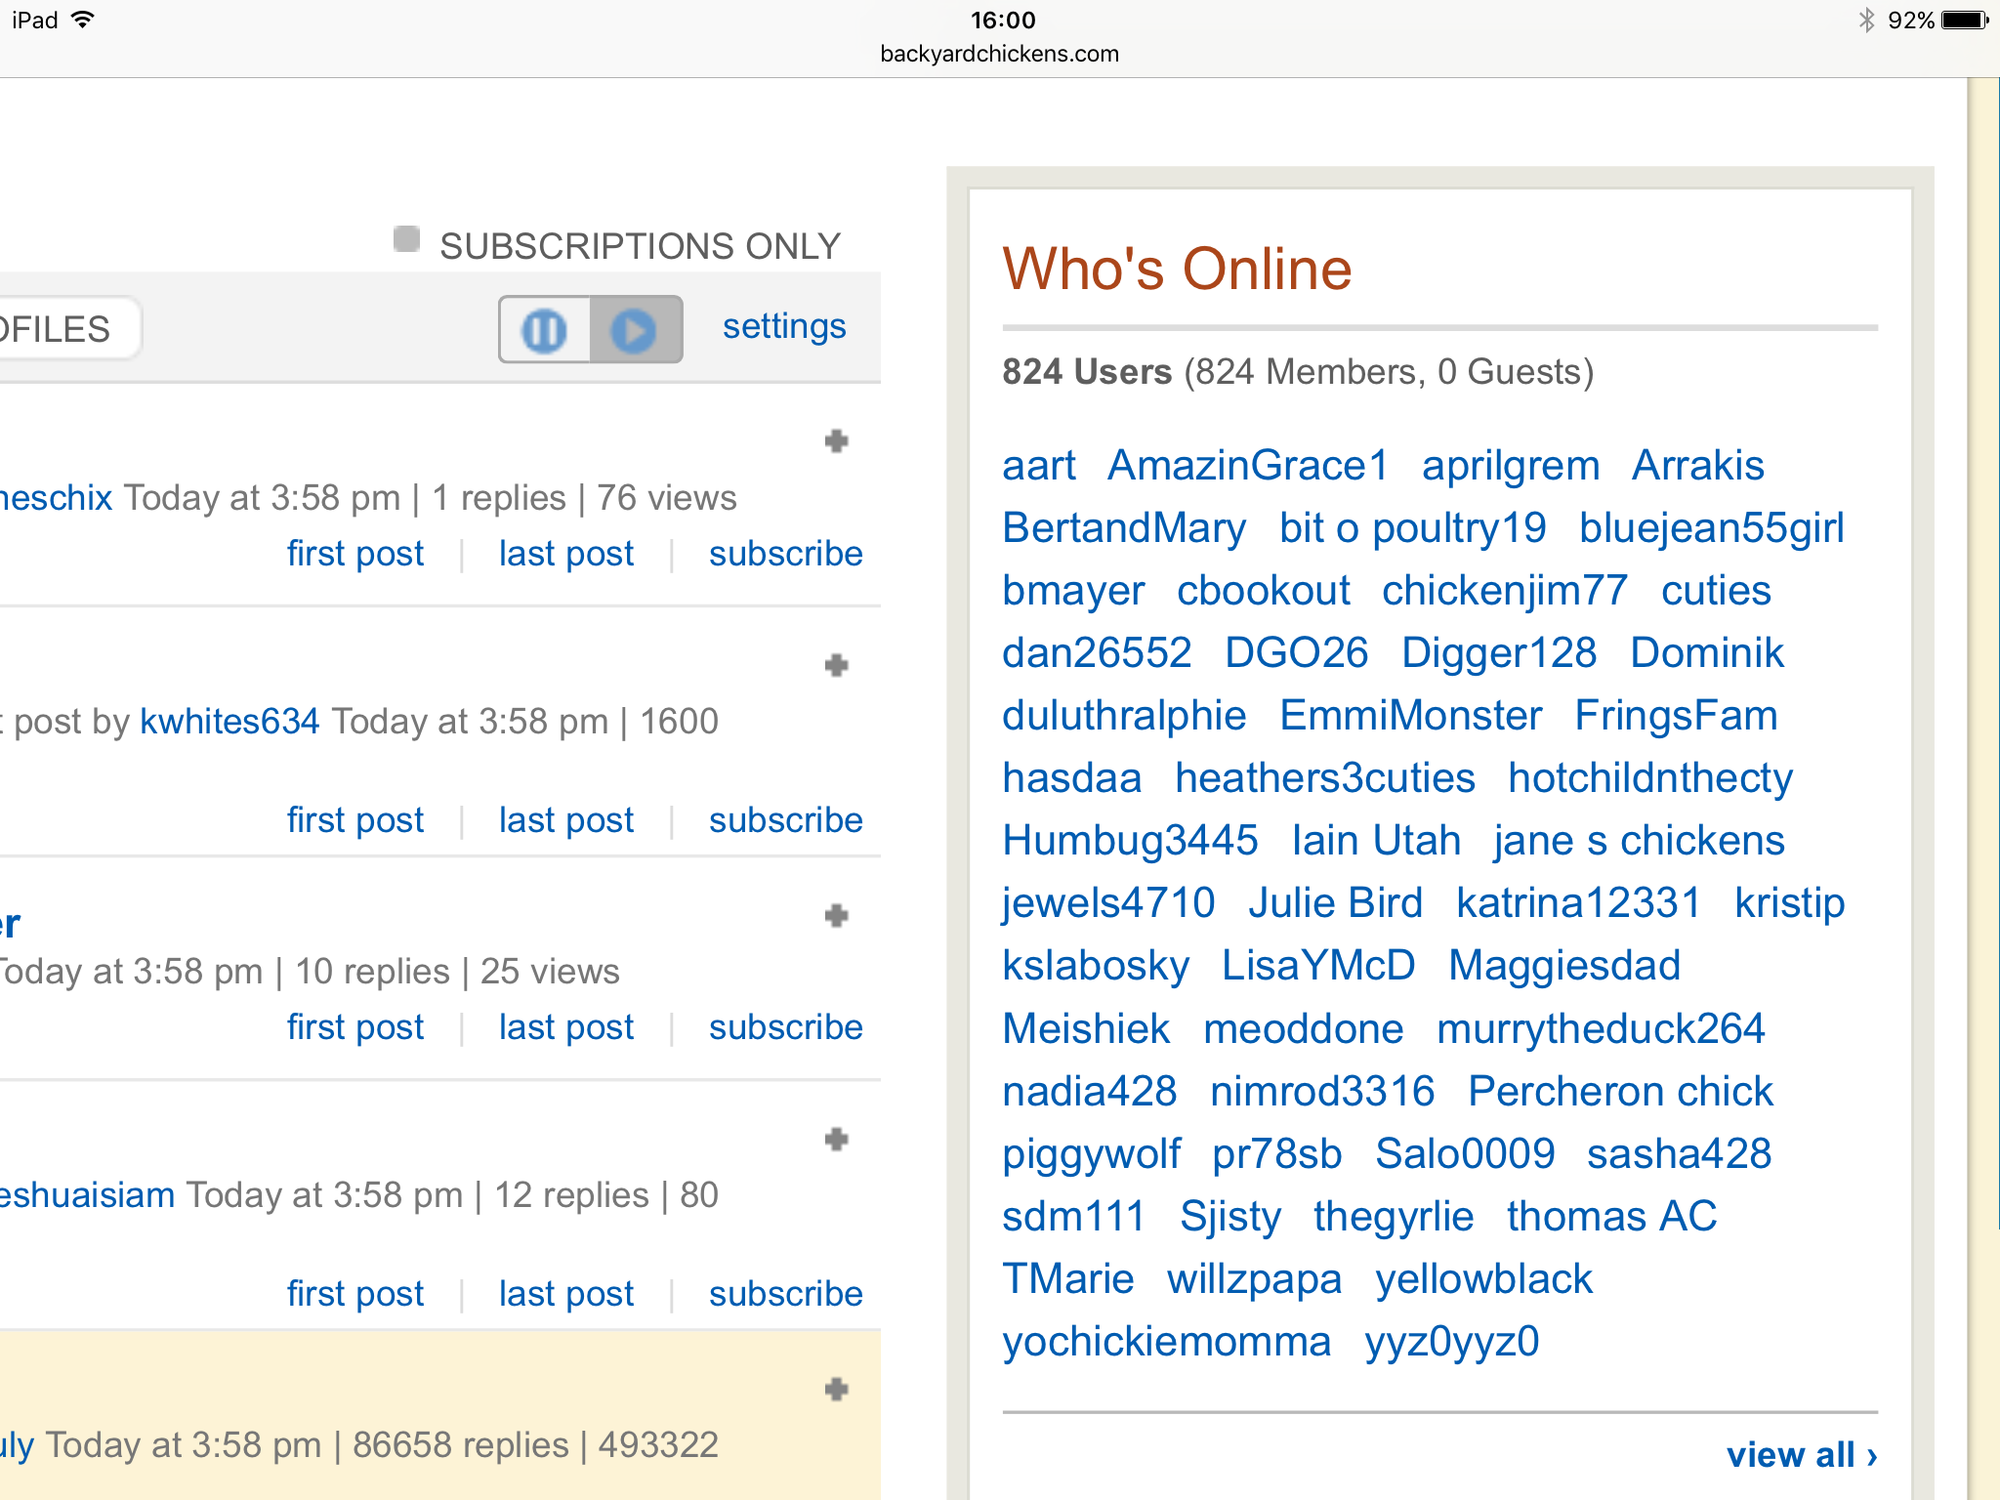Click plus icon on 12 replies thread
Image resolution: width=2000 pixels, height=1500 pixels.
836,1139
